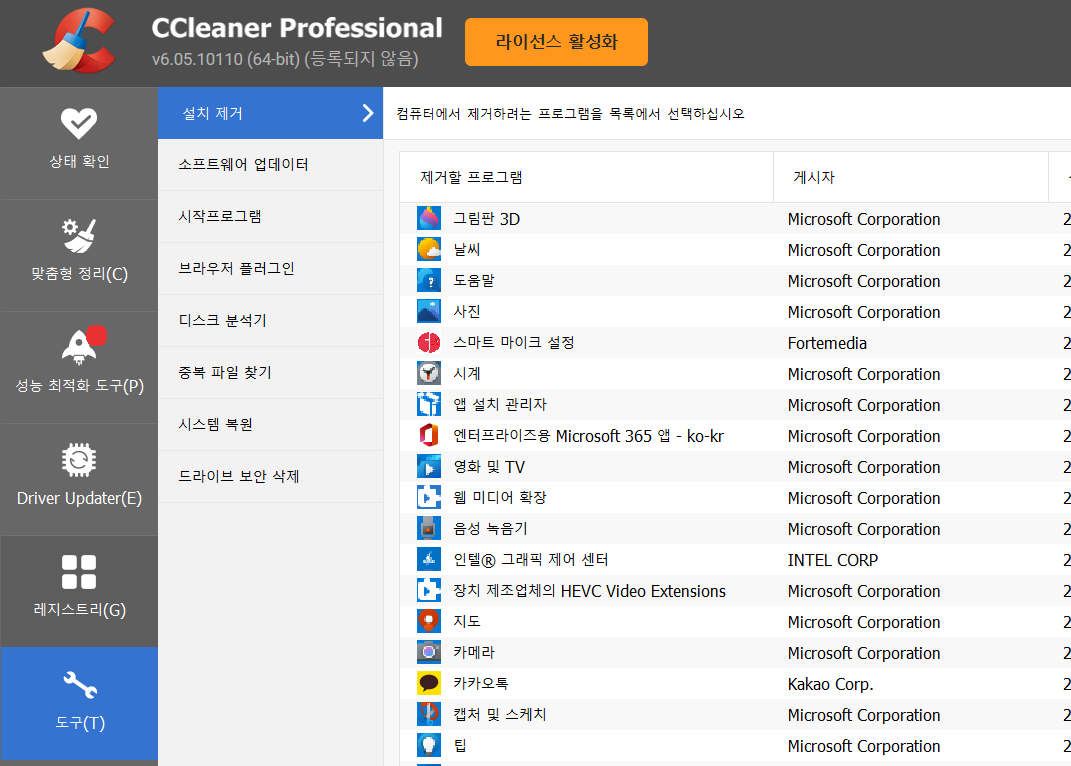Click the 음성 녹음기 recorder icon
The height and width of the screenshot is (766, 1071).
coord(429,528)
